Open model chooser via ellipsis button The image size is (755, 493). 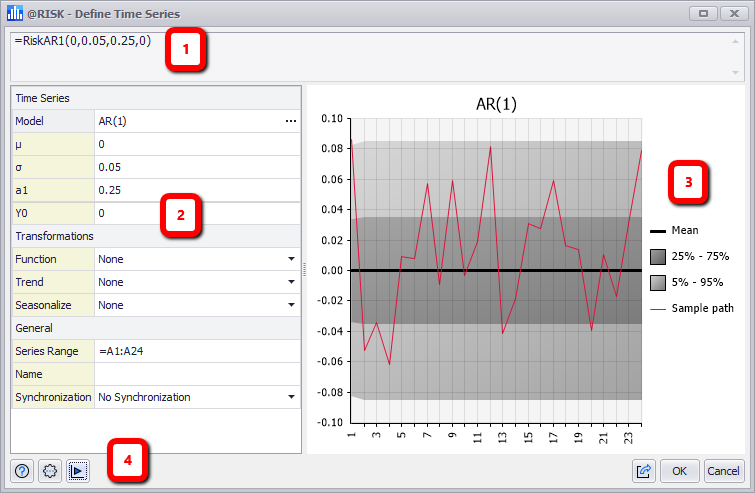291,121
